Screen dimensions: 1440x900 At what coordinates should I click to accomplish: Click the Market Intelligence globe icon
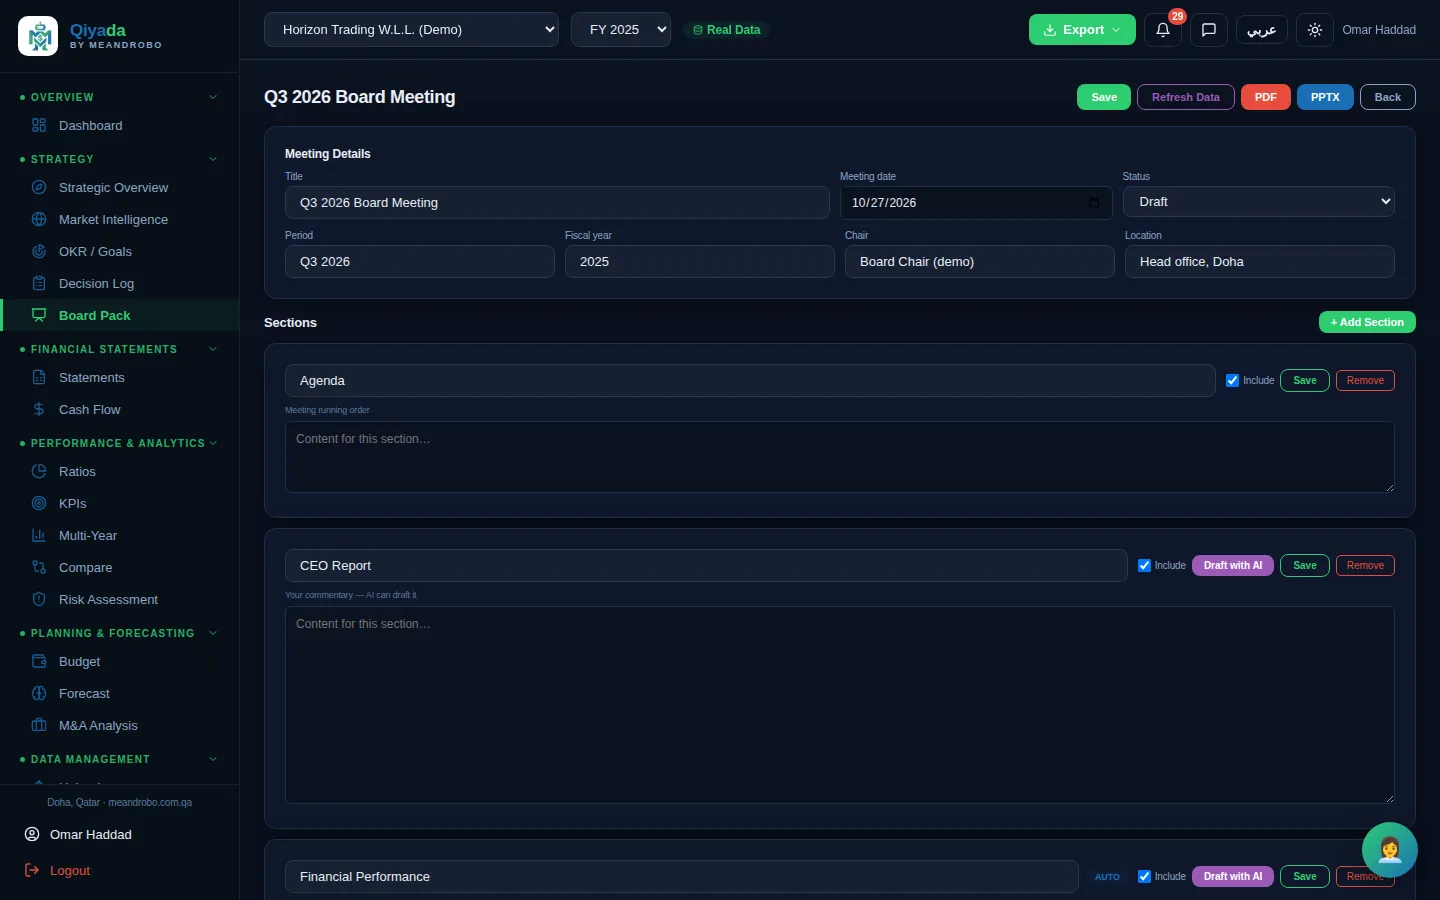(x=39, y=219)
